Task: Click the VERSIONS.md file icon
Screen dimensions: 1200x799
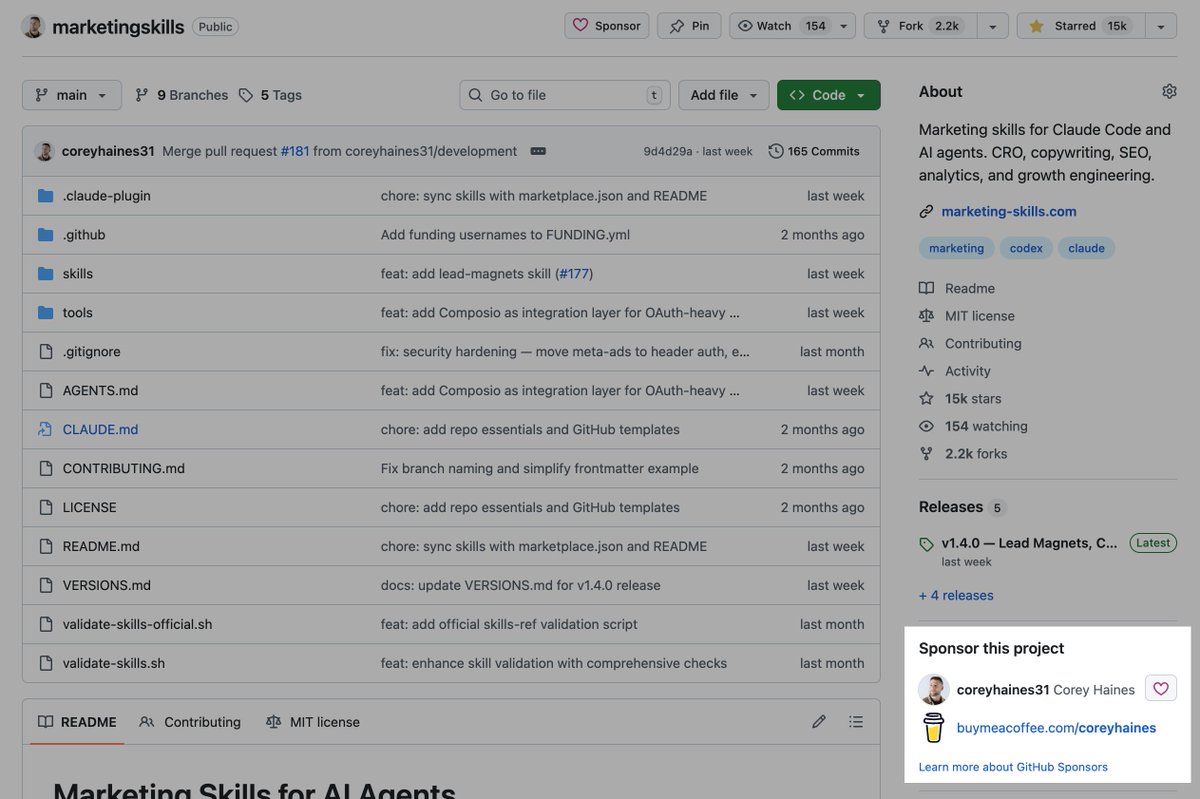Action: click(x=45, y=586)
